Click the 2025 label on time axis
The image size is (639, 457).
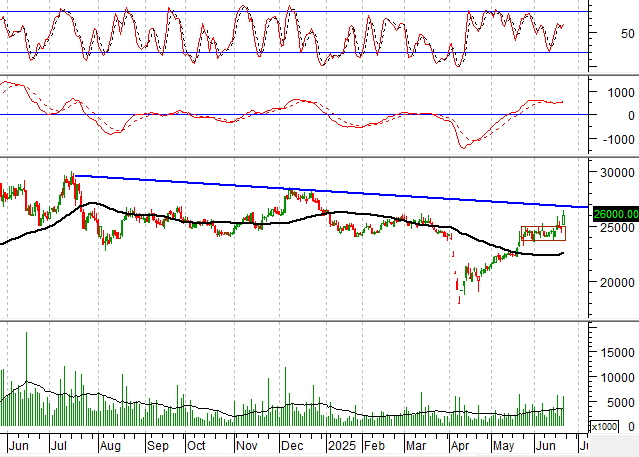[340, 444]
